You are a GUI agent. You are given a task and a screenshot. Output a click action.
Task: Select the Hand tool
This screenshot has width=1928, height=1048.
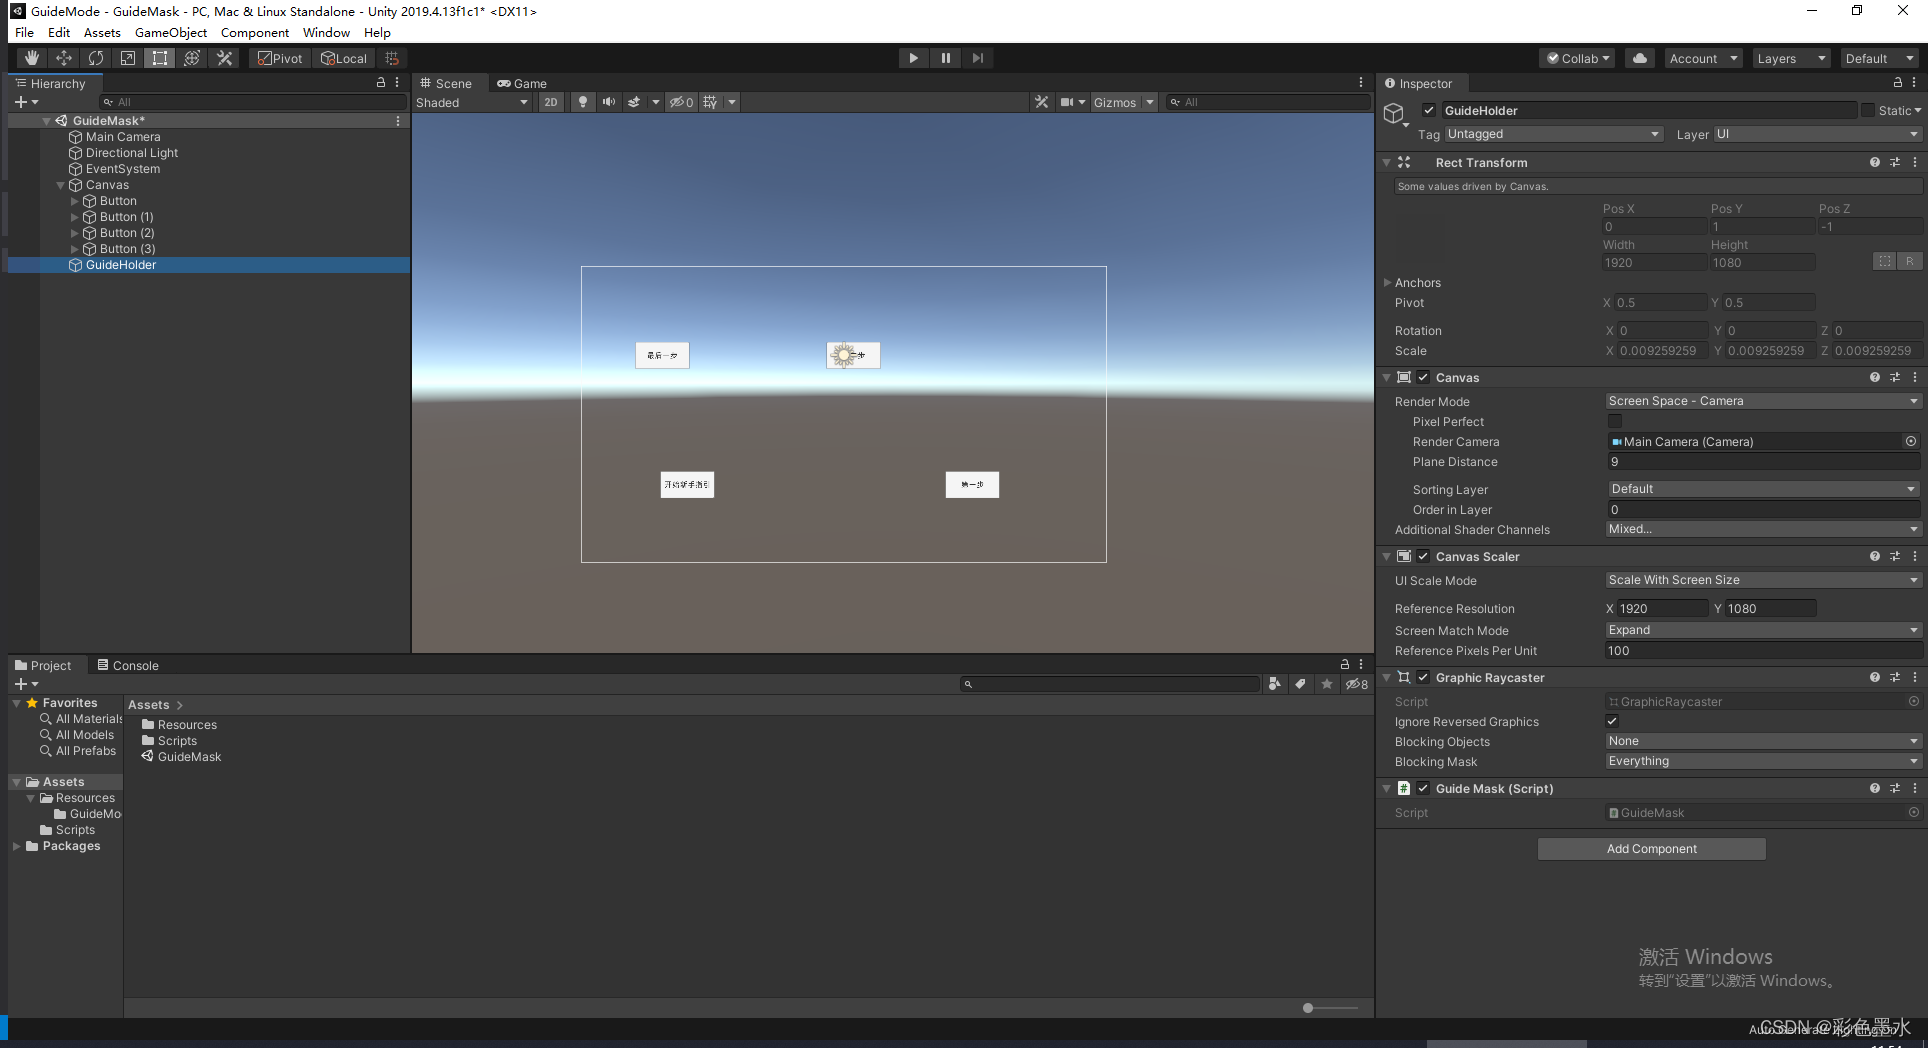click(32, 58)
